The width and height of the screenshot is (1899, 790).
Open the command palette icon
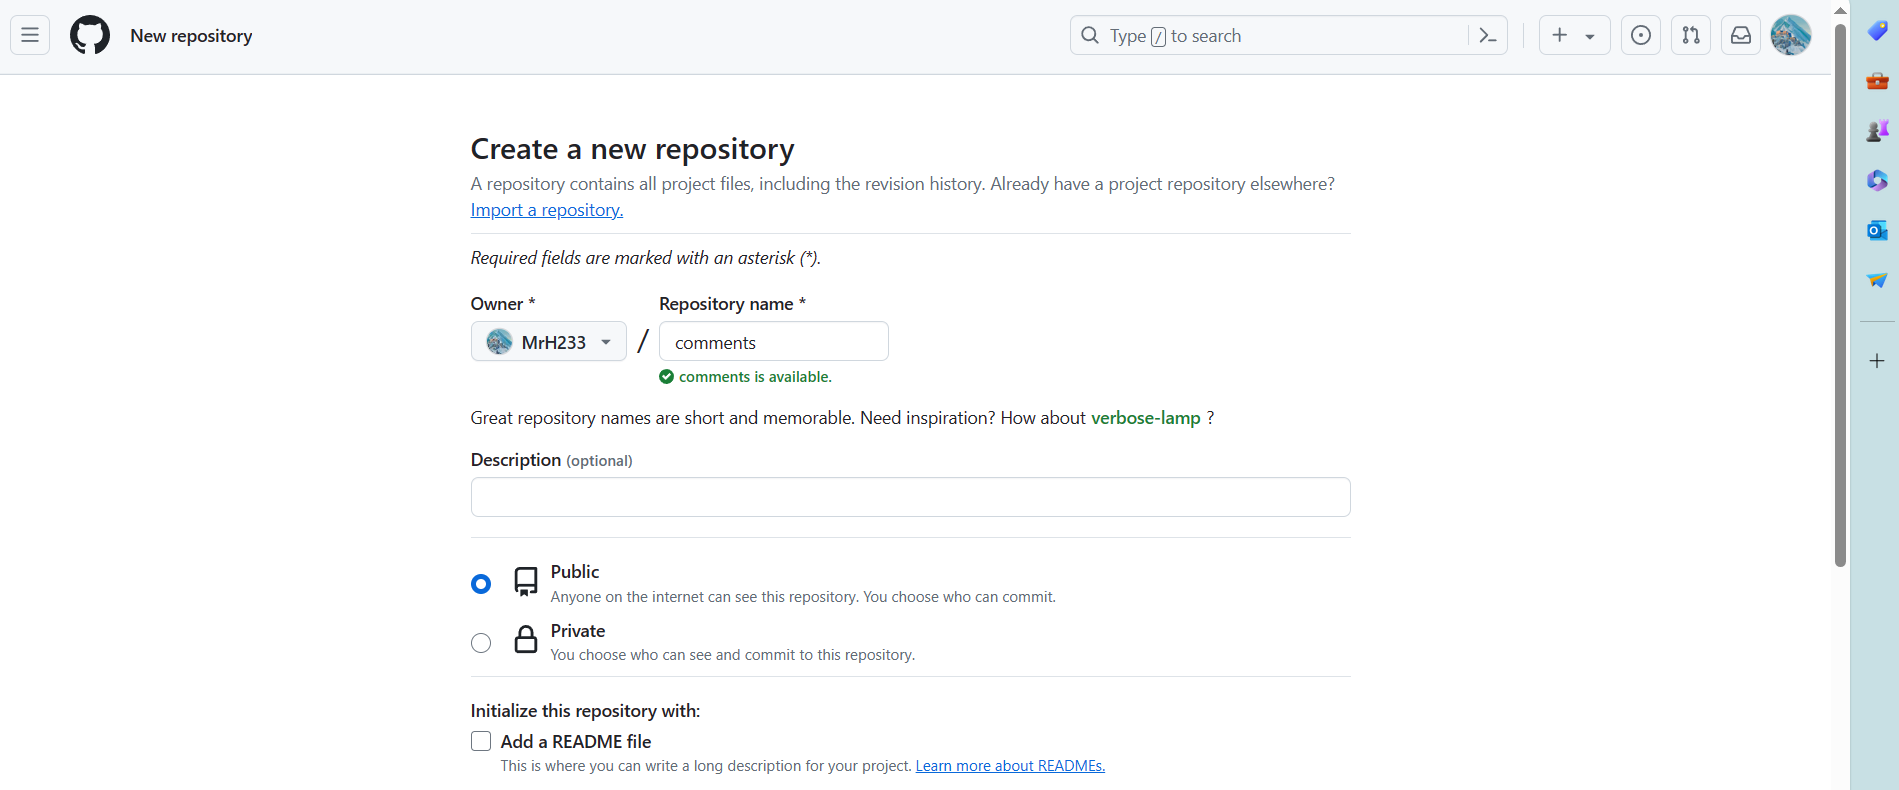click(1488, 36)
